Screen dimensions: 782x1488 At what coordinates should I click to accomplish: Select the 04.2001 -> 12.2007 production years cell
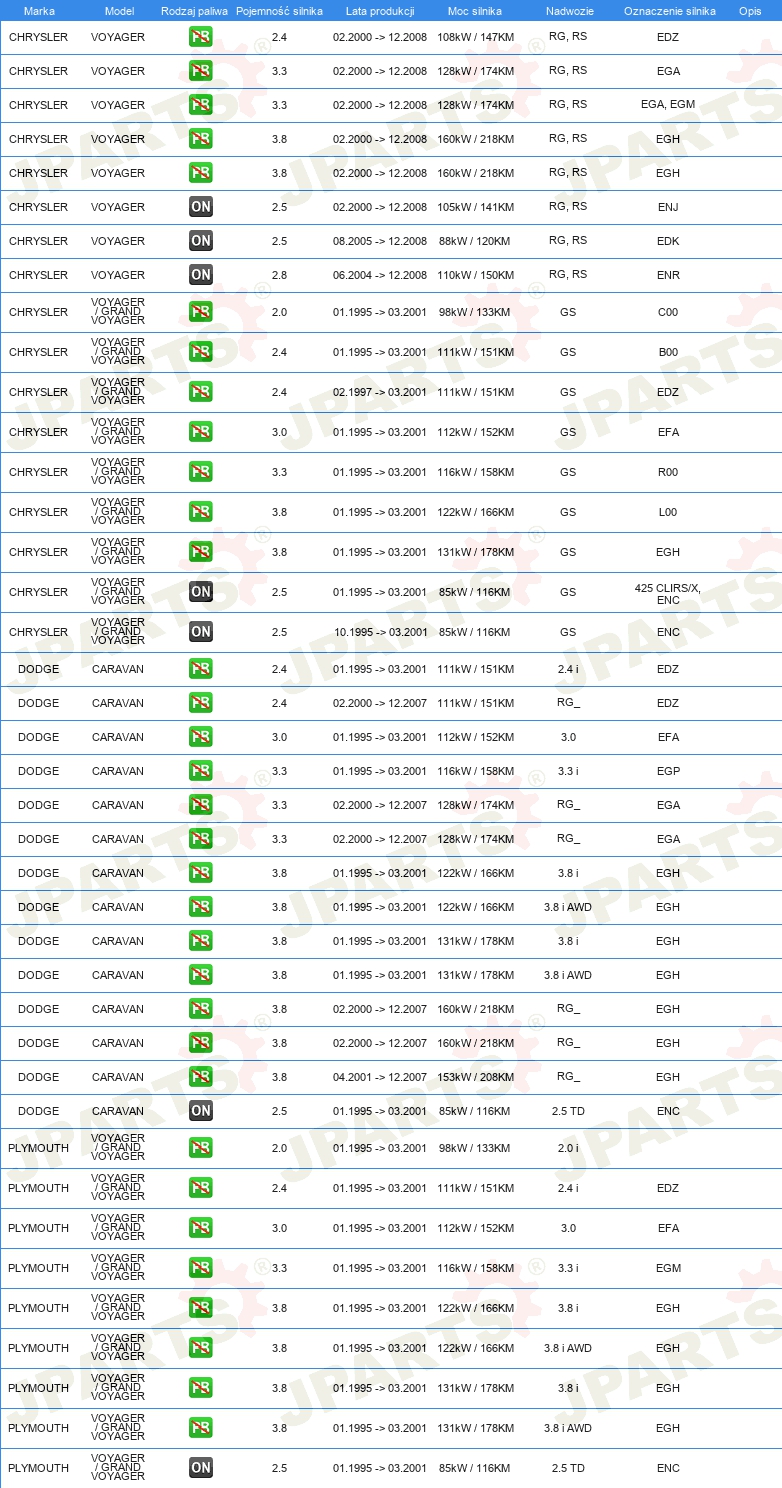coord(380,1077)
